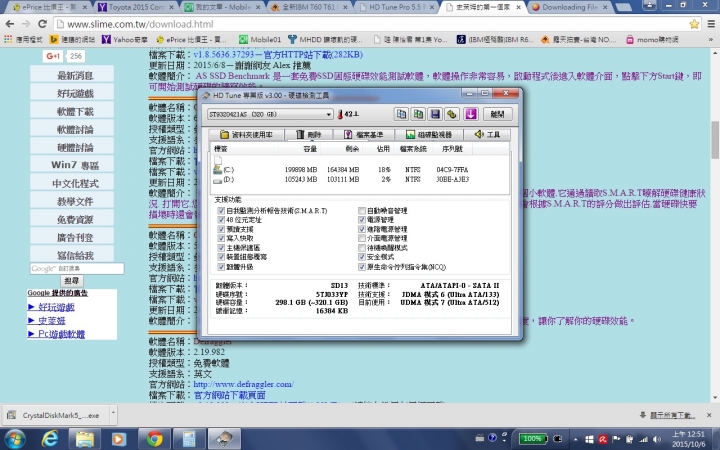Viewport: 720px width, 450px height.
Task: Click the Chrome icon on the taskbar
Action: tap(154, 439)
